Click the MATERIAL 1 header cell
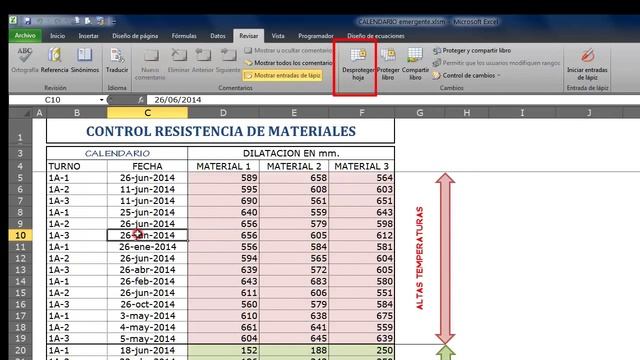The width and height of the screenshot is (640, 360). (x=223, y=166)
